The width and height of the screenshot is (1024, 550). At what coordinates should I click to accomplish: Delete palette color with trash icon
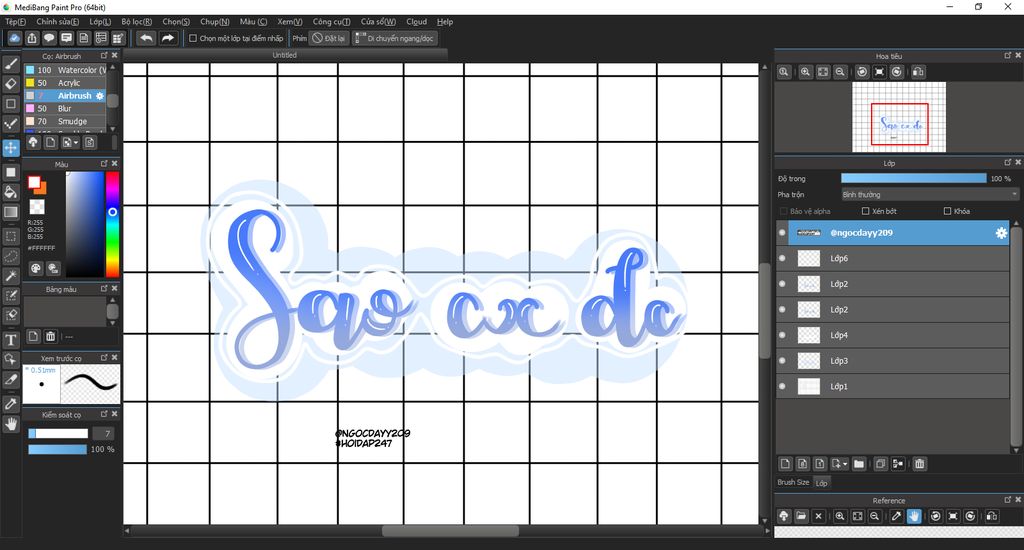(50, 336)
